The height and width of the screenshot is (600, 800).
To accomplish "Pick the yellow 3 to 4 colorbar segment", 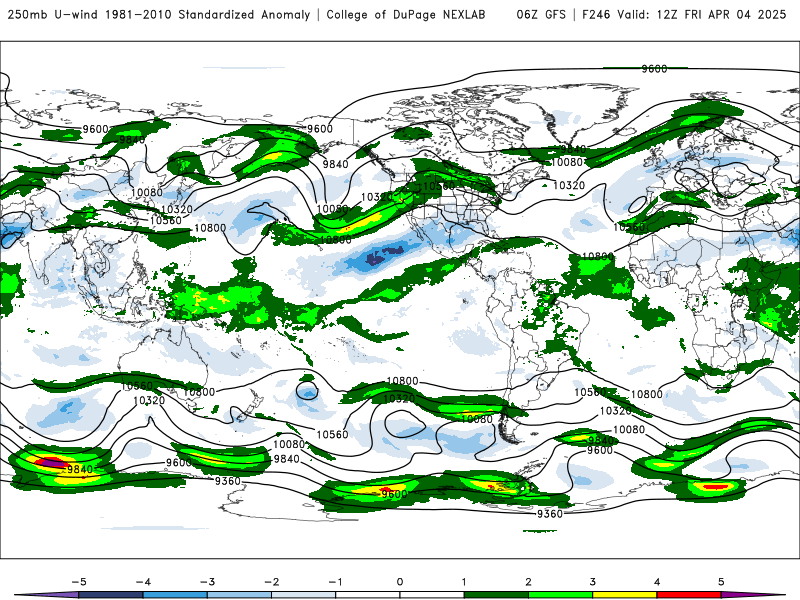I will (x=625, y=595).
